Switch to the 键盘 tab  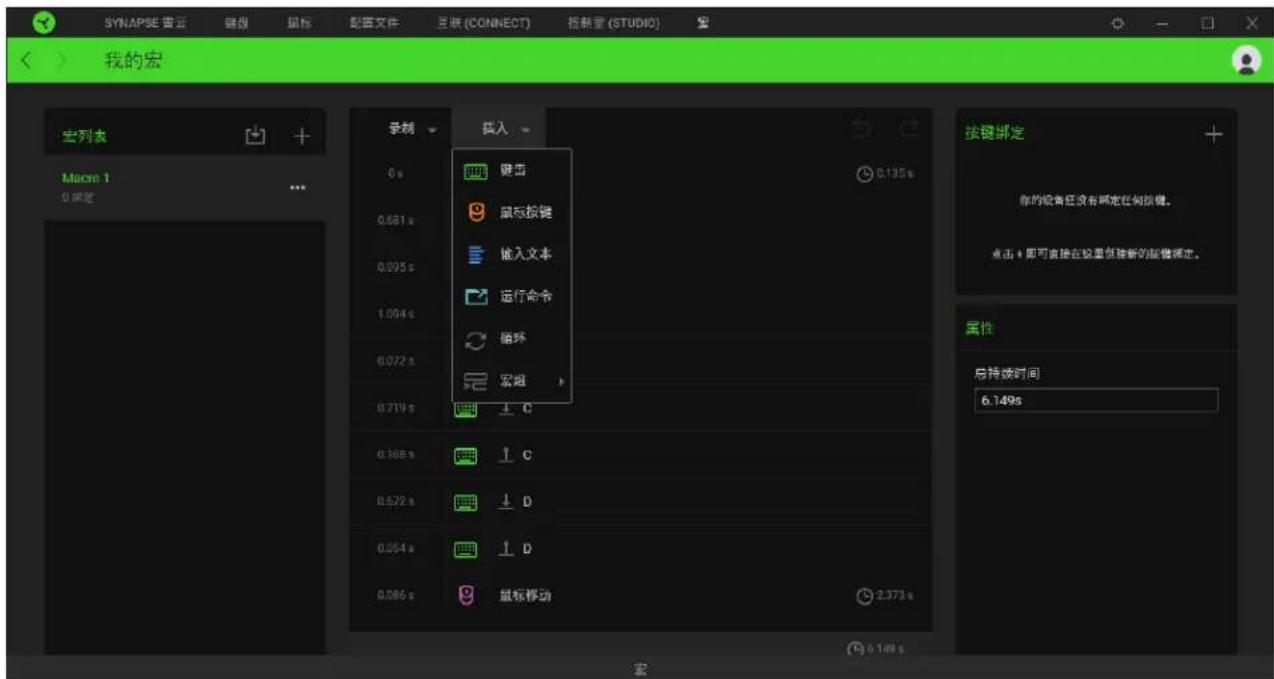237,22
